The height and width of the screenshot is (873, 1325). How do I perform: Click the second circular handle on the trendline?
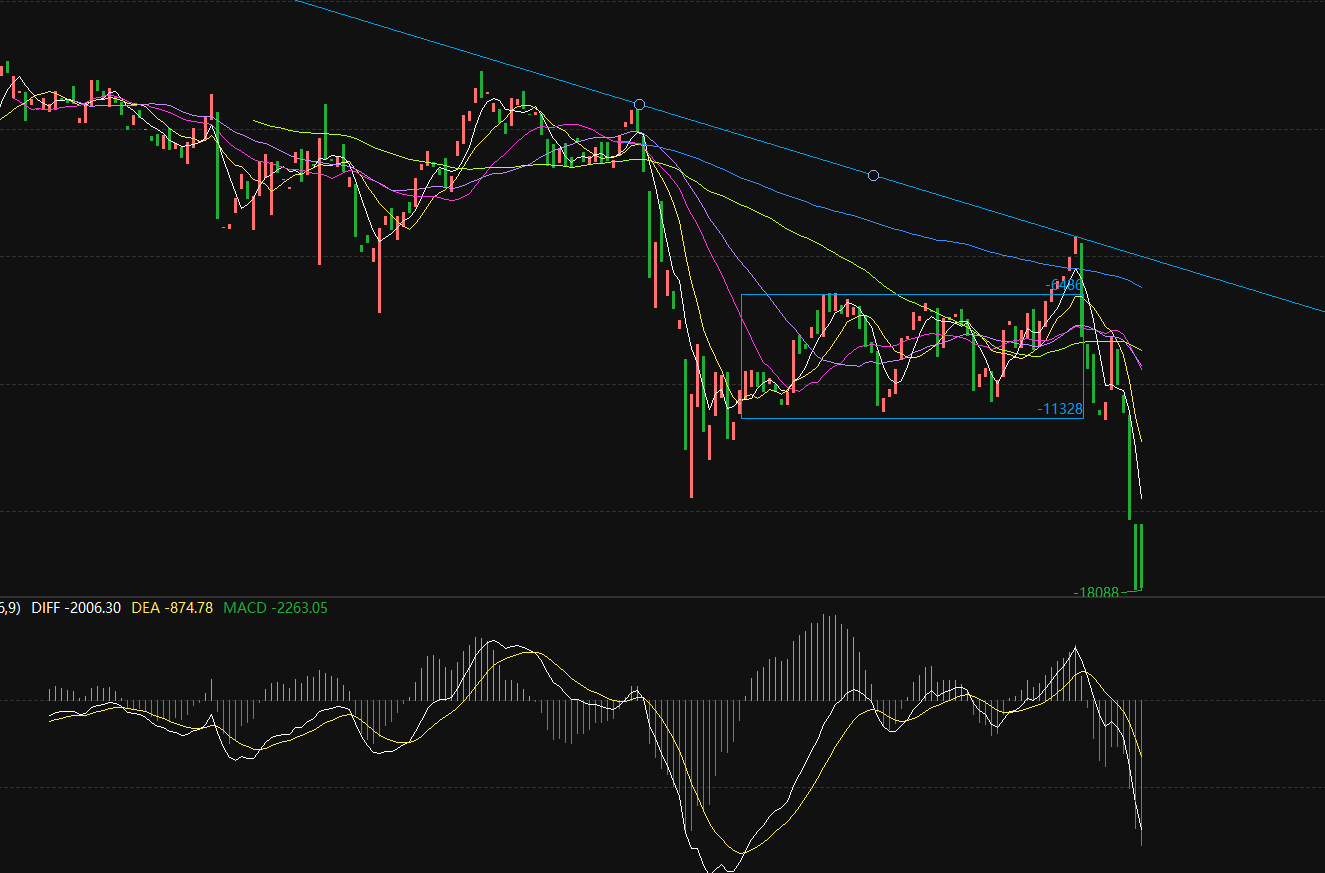pos(873,176)
